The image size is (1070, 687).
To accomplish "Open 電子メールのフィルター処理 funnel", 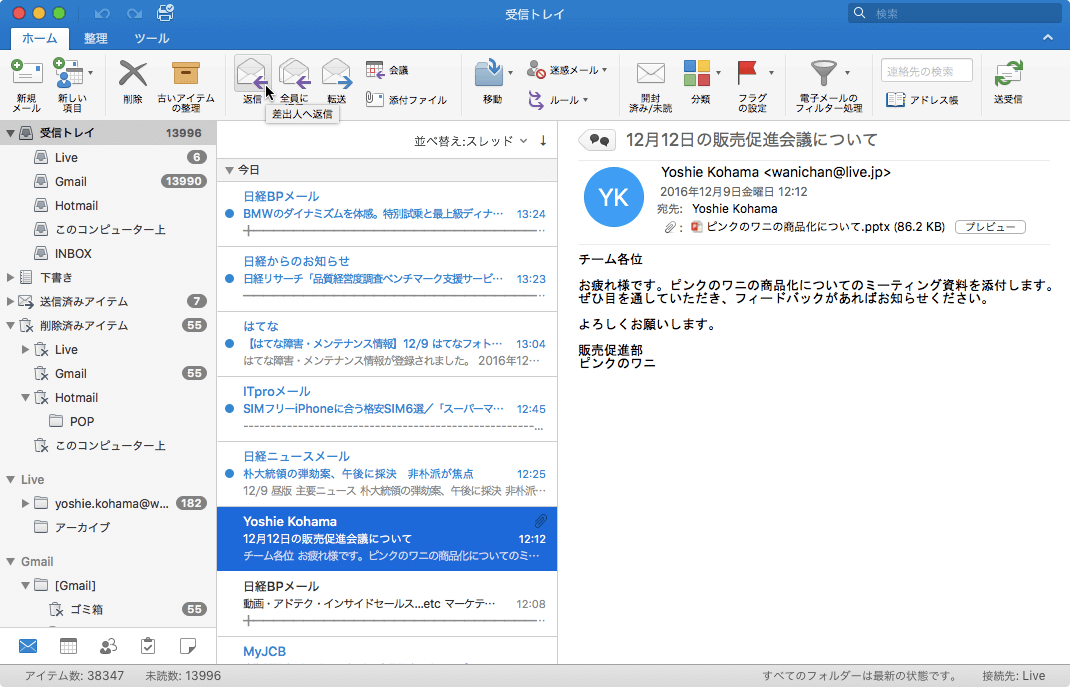I will point(828,85).
